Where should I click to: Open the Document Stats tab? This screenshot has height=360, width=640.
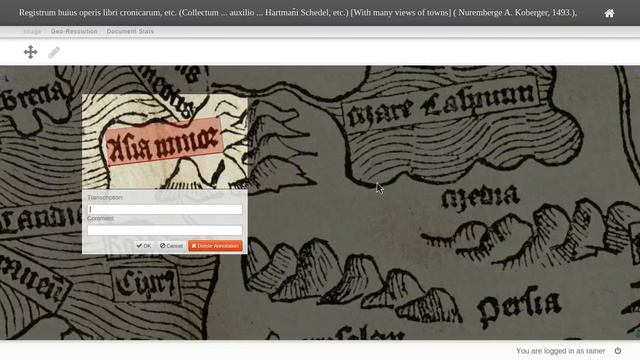click(x=130, y=31)
